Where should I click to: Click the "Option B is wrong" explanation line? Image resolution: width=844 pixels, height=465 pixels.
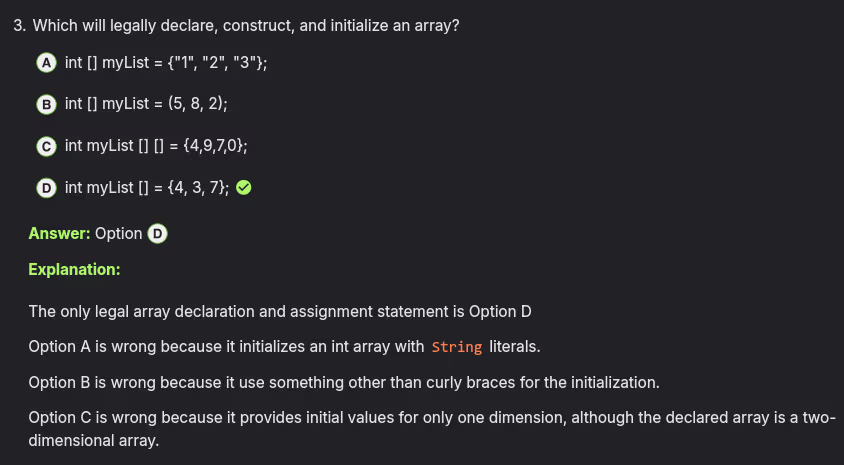click(344, 382)
